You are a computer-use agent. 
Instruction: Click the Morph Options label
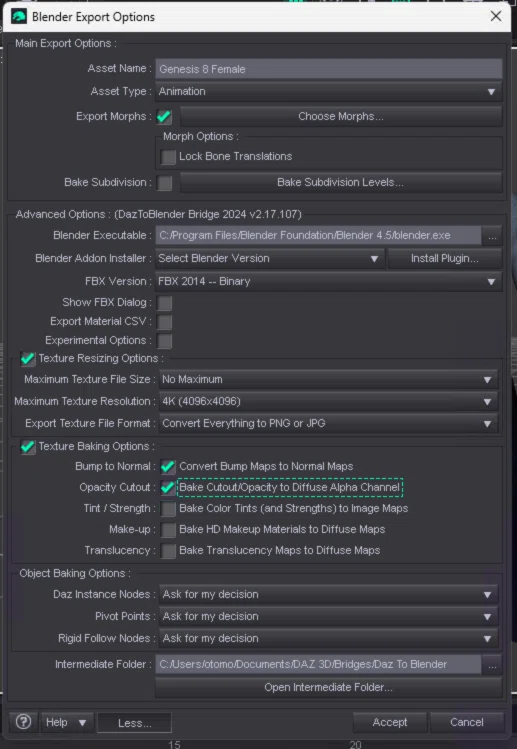201,137
